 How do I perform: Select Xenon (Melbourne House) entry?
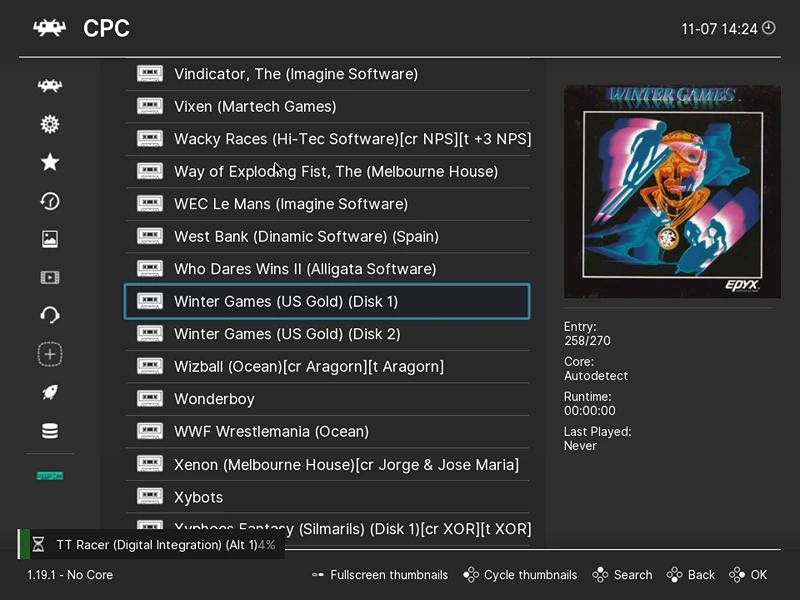click(x=327, y=464)
